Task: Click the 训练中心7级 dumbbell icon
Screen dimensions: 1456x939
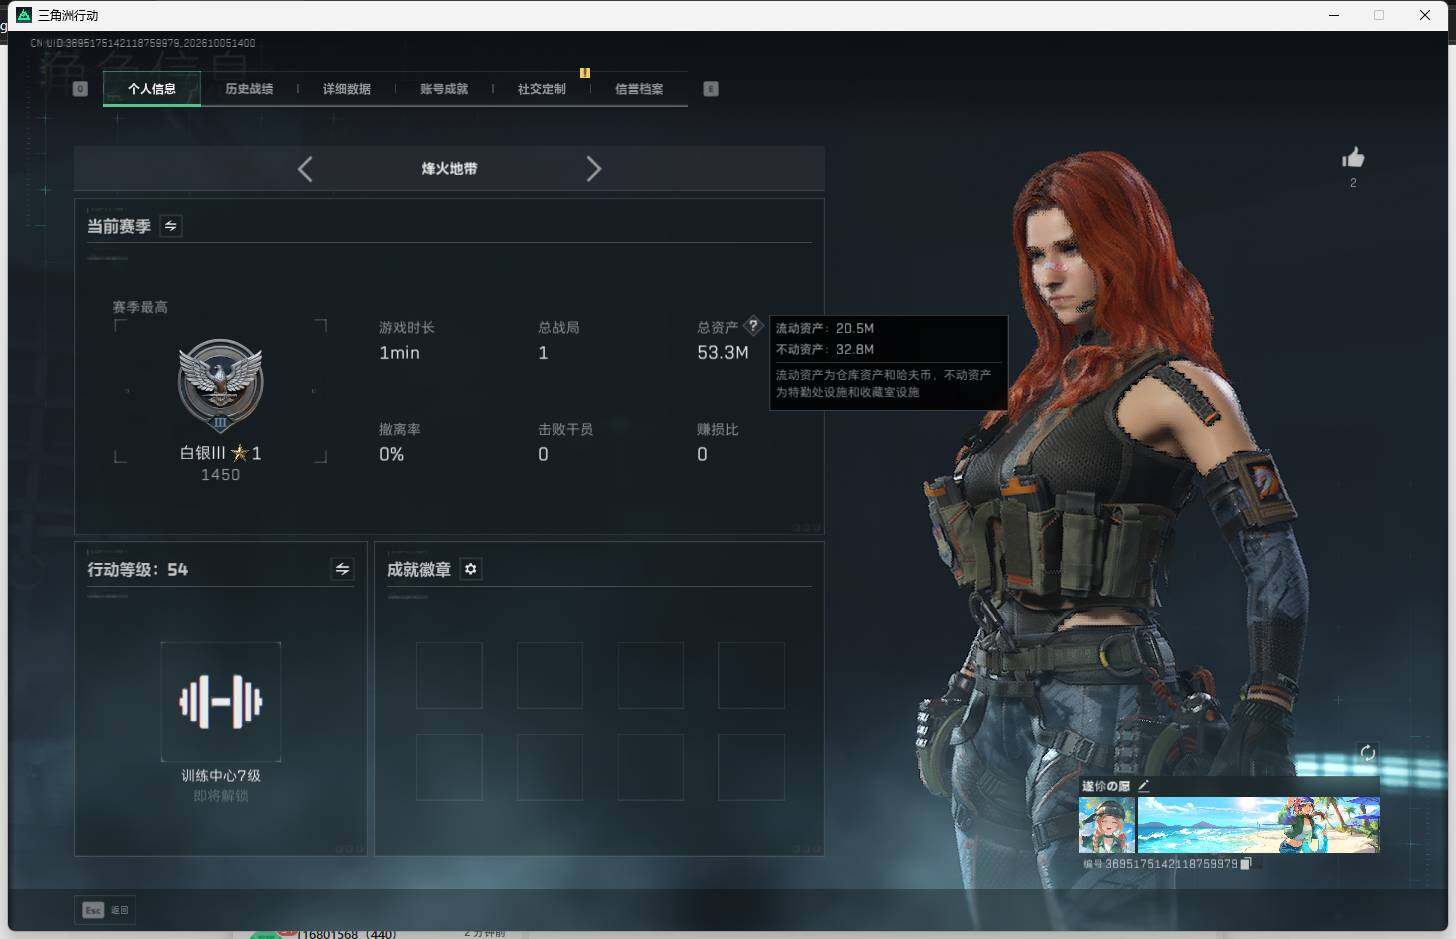Action: 221,702
